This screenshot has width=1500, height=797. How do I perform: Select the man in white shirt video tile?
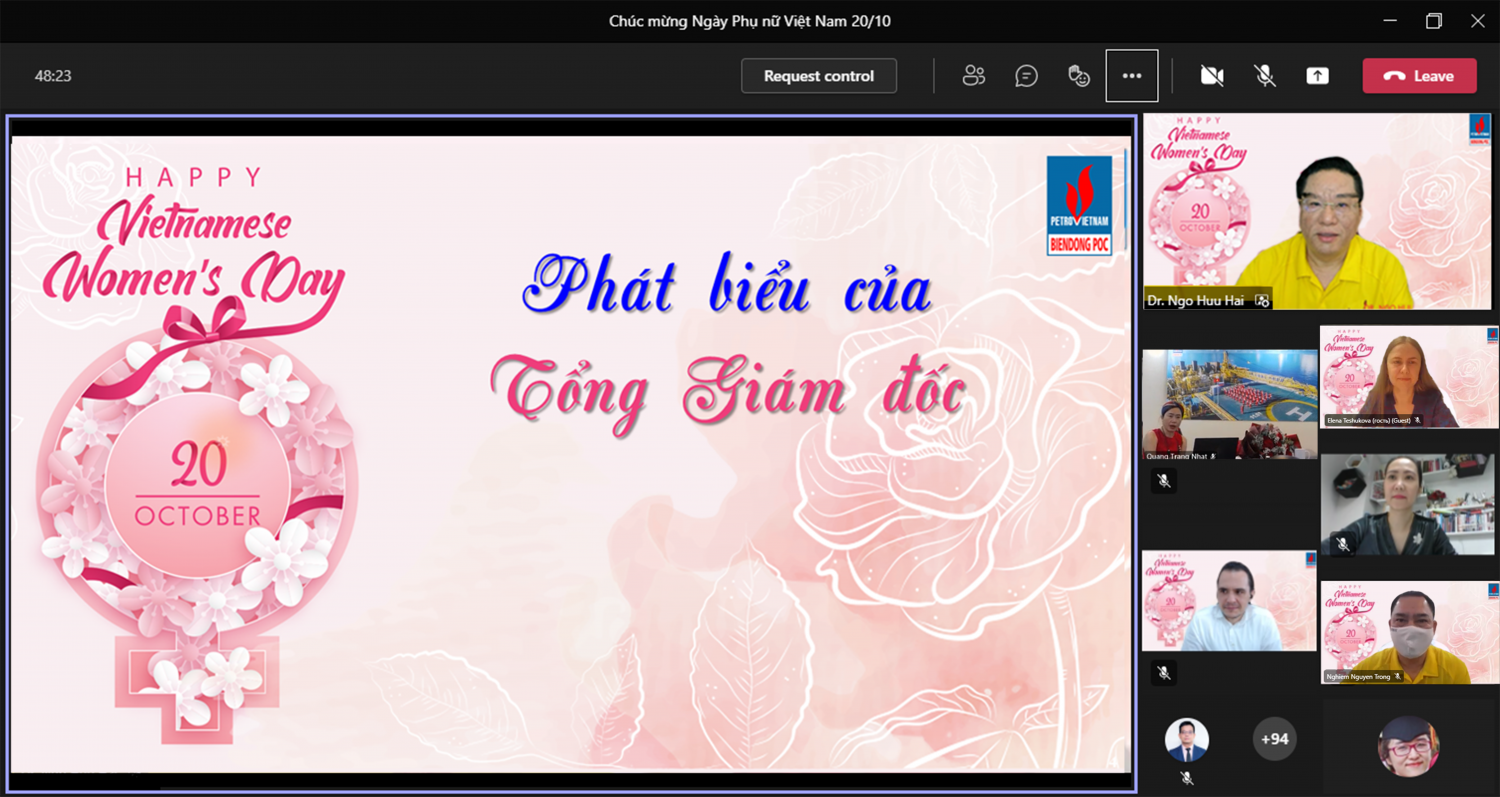pyautogui.click(x=1230, y=601)
